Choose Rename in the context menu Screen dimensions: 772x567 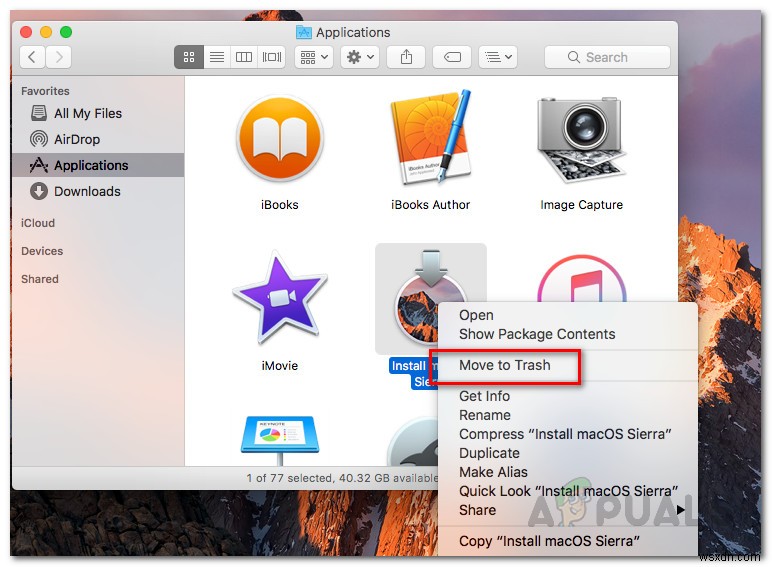[x=568, y=415]
